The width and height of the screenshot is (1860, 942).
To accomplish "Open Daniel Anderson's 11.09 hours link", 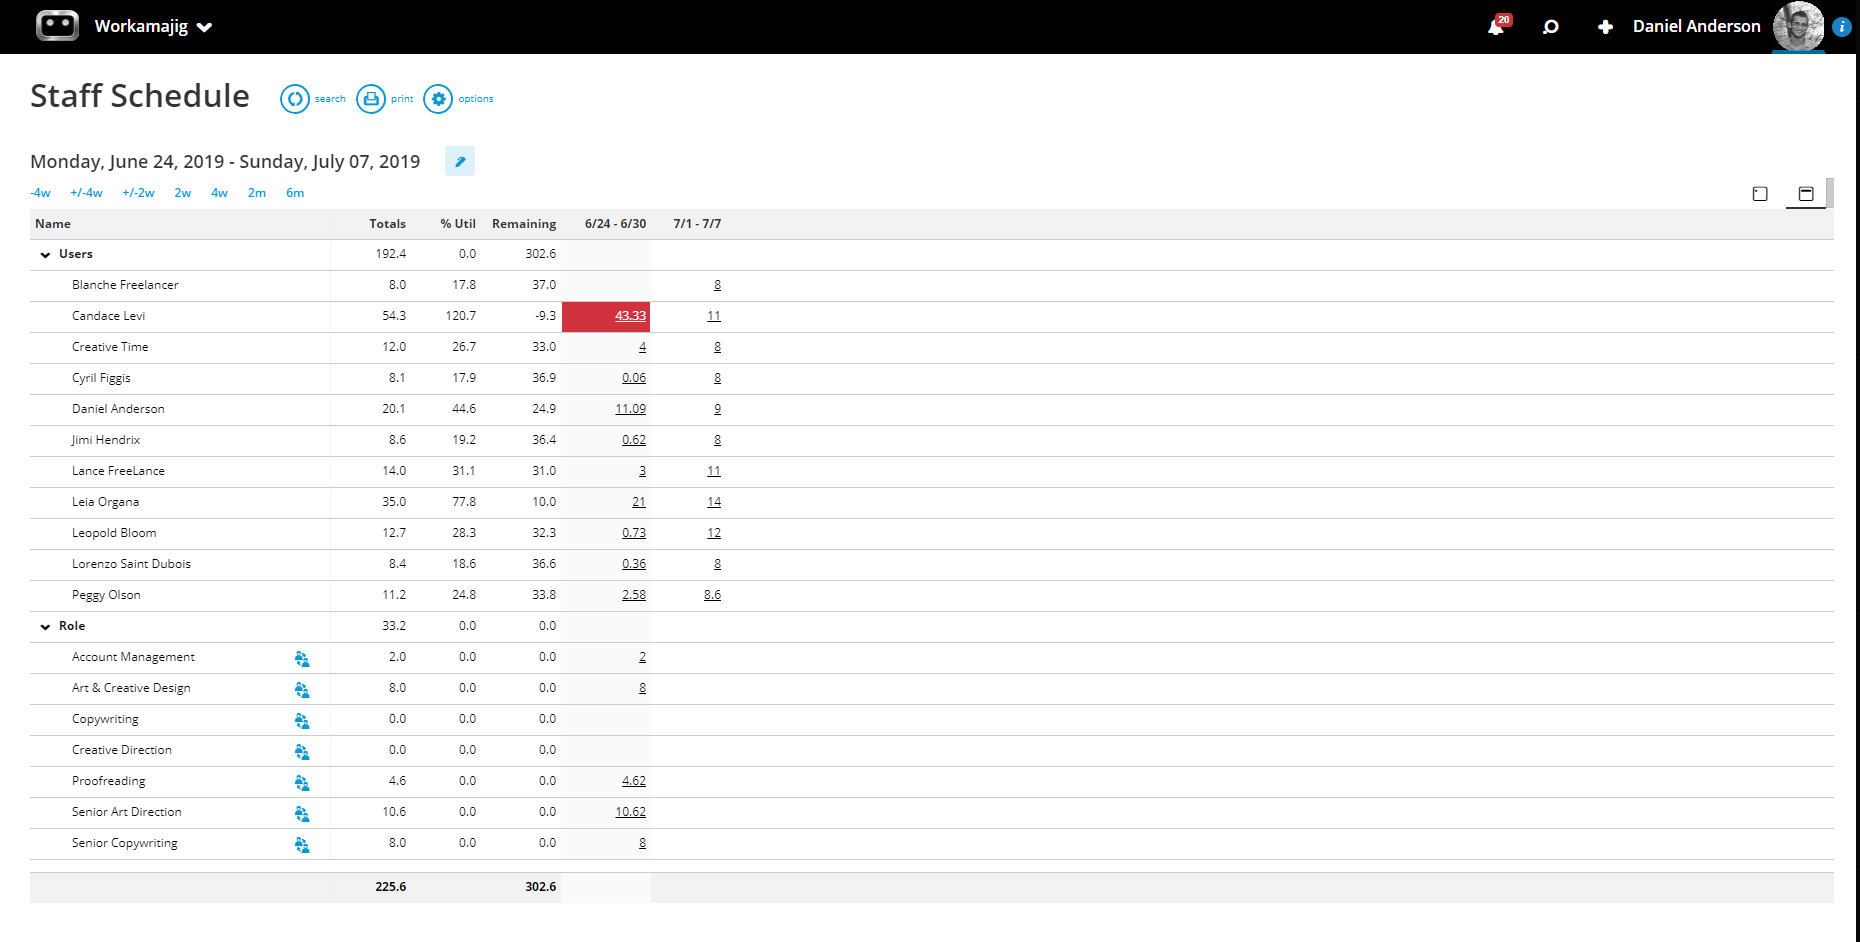I will (x=630, y=409).
